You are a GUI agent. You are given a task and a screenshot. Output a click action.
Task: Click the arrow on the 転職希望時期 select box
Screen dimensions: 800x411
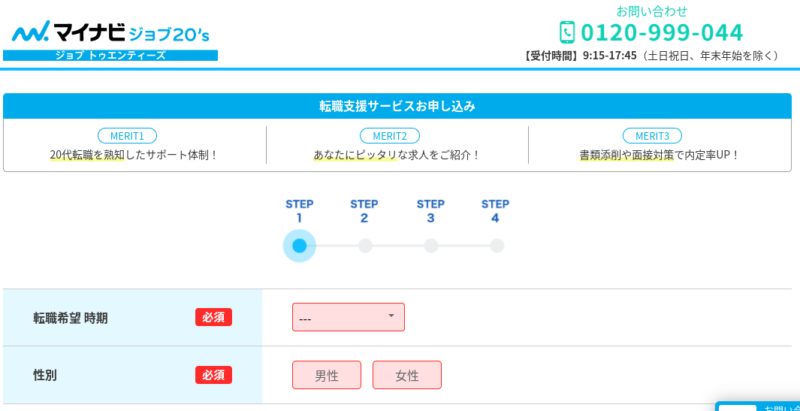391,316
